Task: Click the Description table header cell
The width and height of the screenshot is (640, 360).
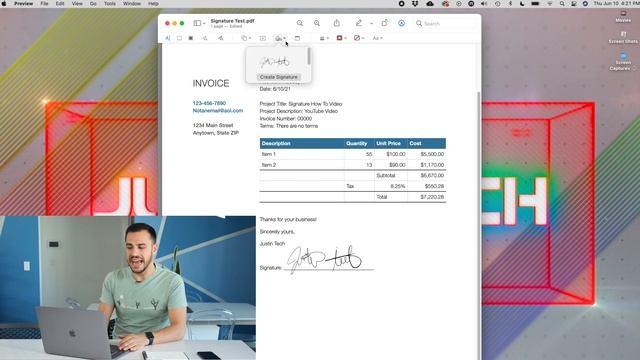Action: coord(302,143)
